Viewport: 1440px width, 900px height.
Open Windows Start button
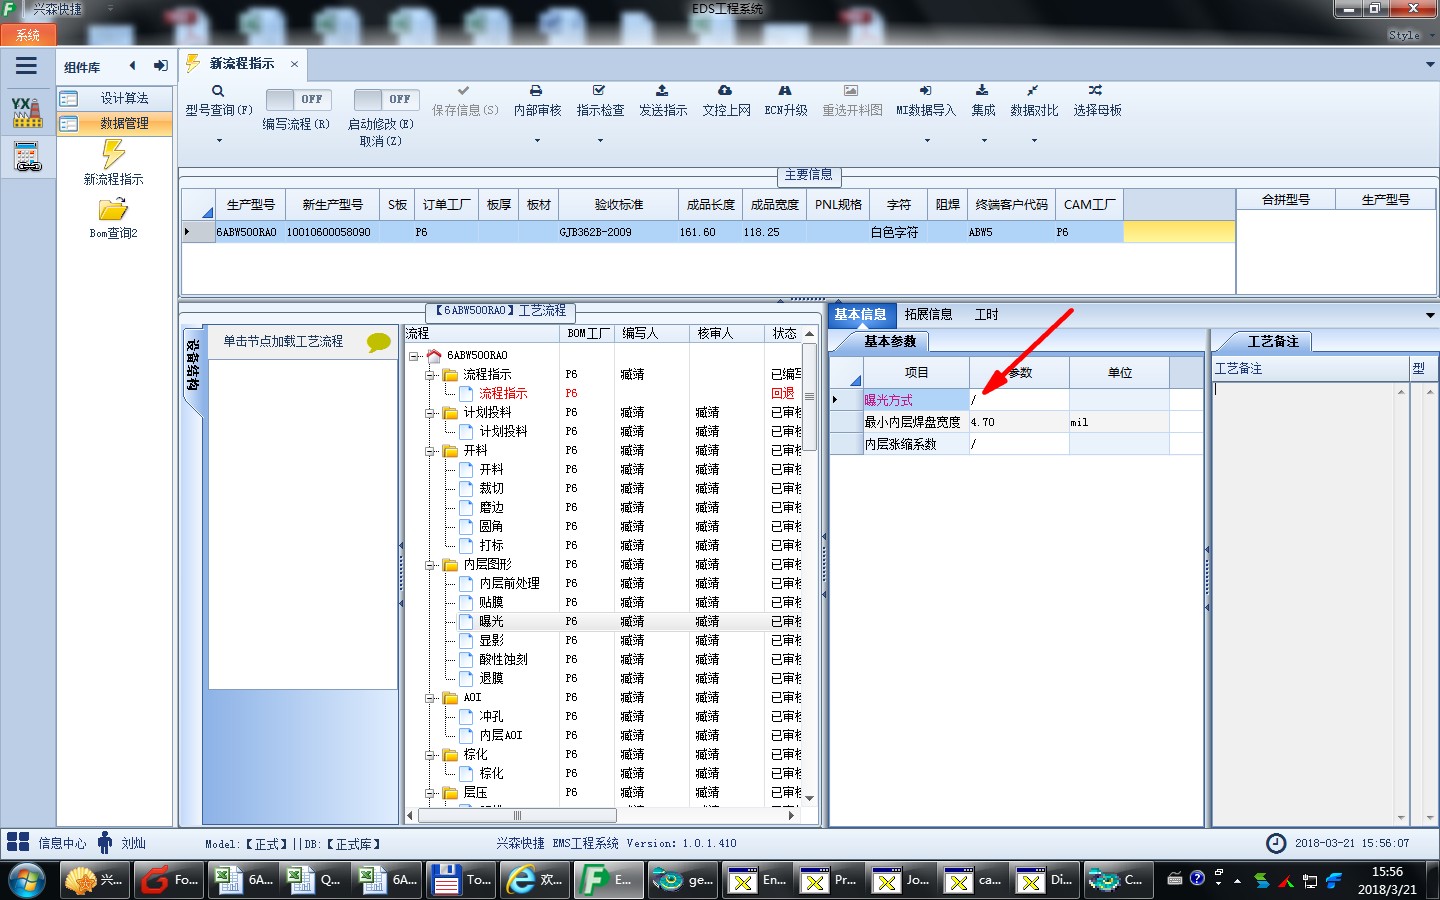25,881
